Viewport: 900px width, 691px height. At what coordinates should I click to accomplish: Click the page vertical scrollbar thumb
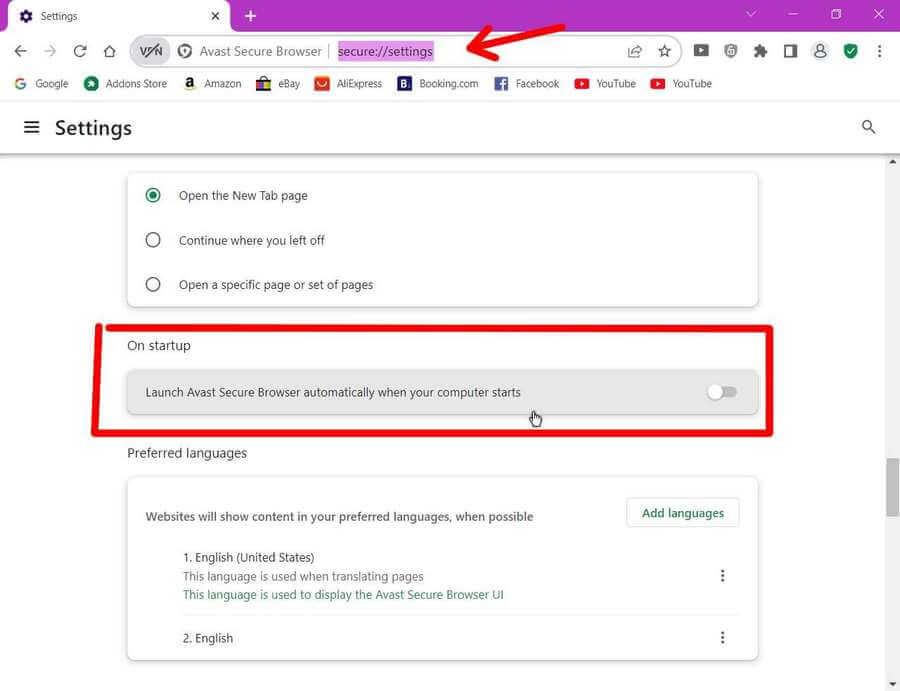tap(892, 487)
